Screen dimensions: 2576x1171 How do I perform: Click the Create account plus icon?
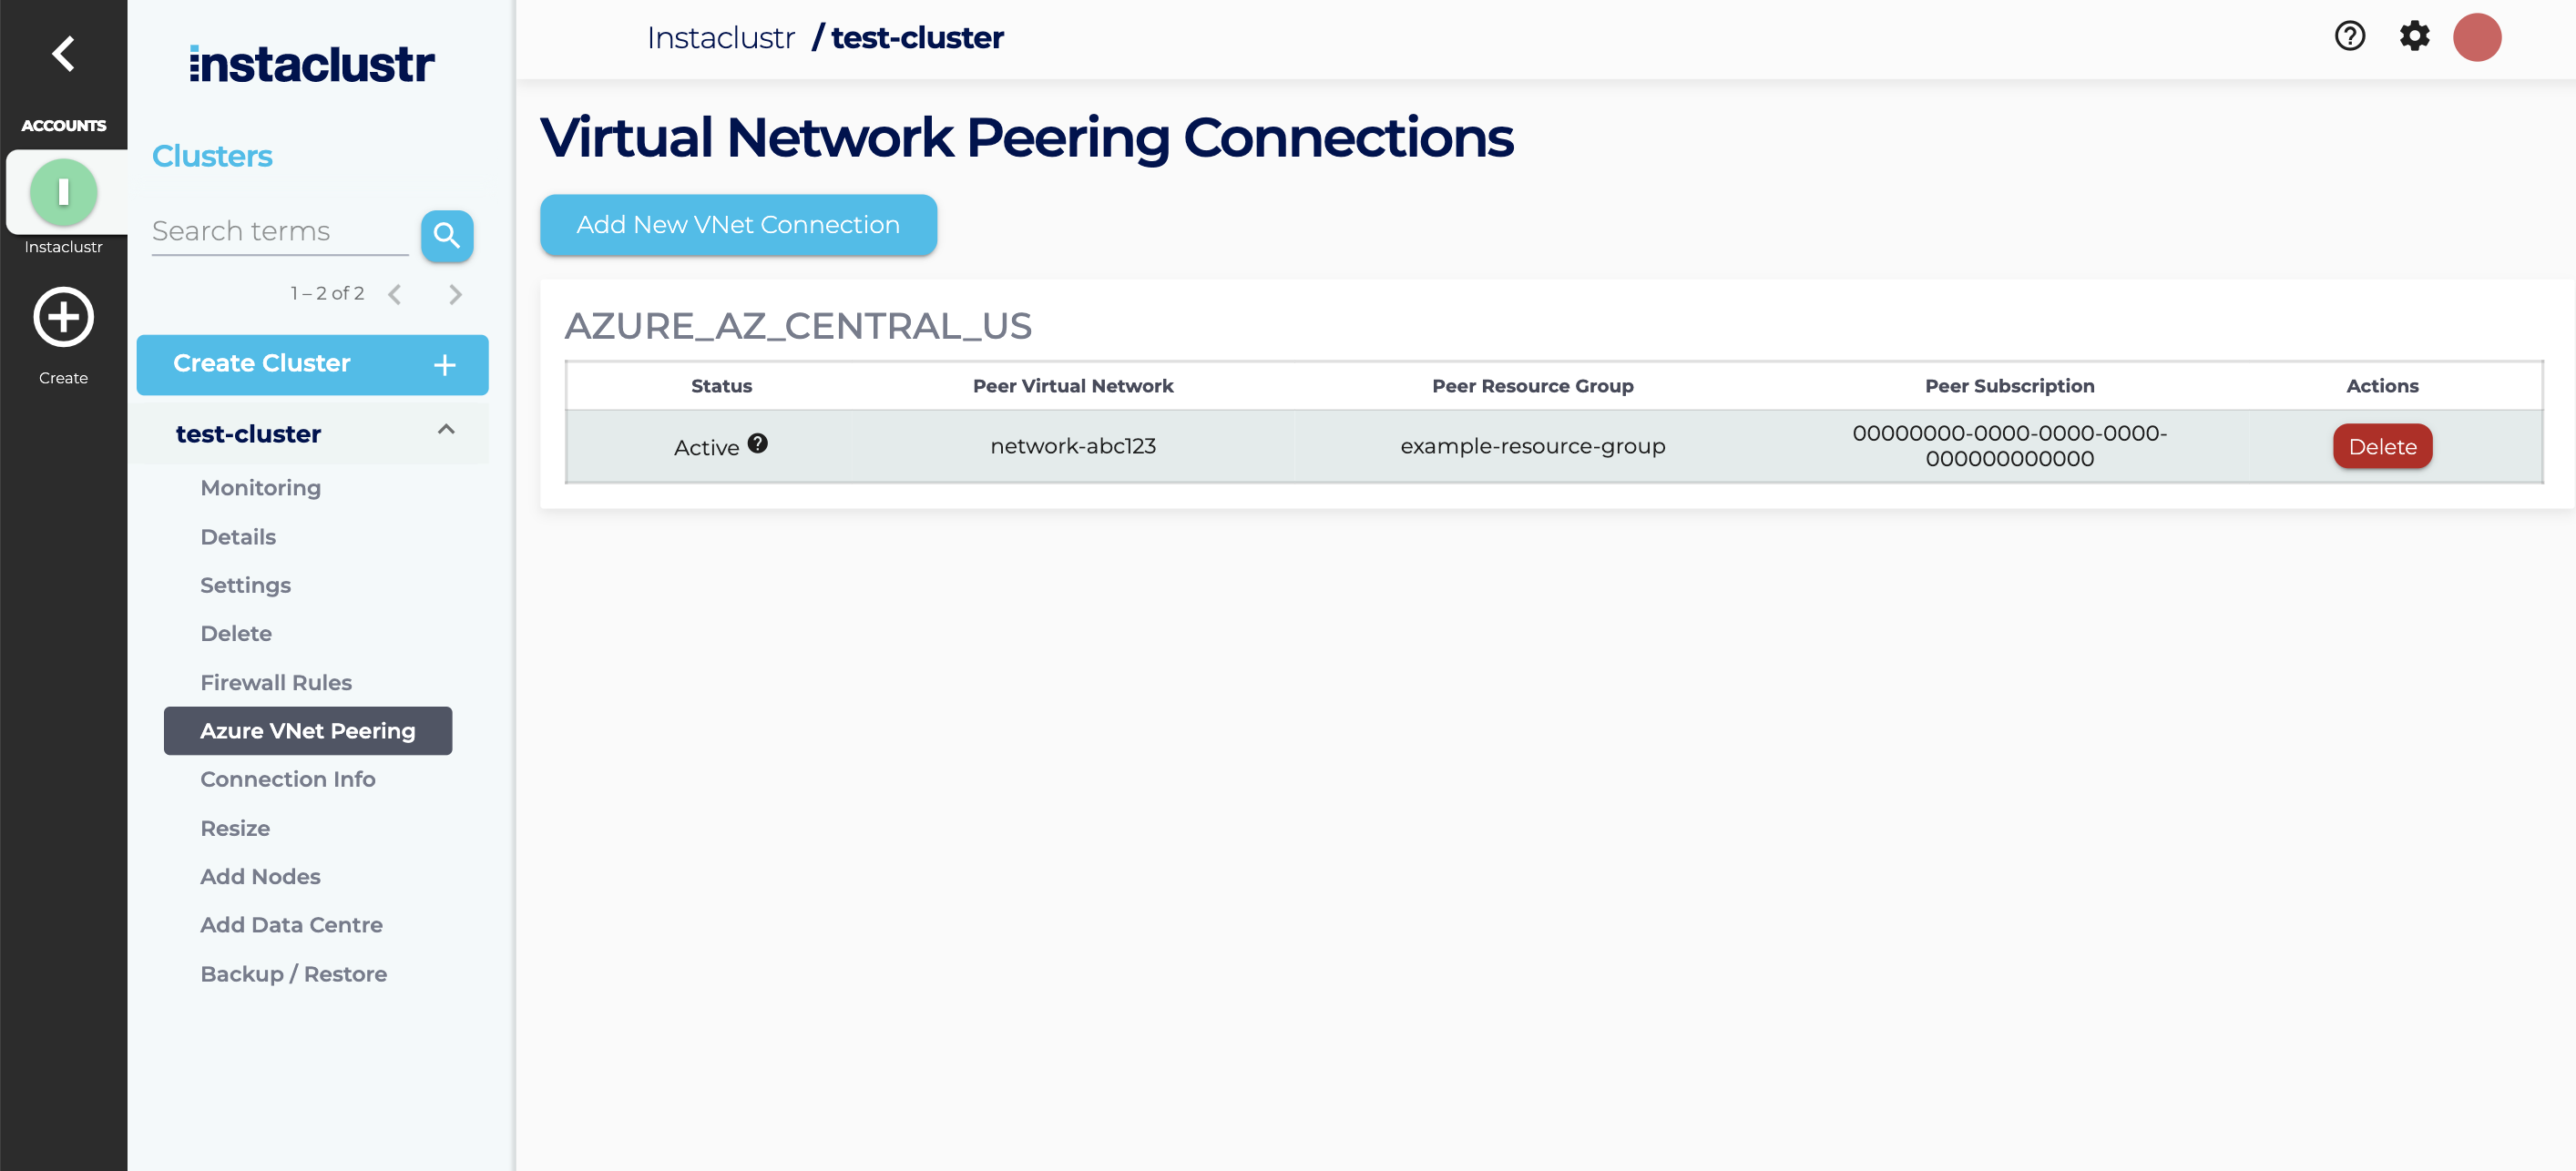tap(63, 318)
